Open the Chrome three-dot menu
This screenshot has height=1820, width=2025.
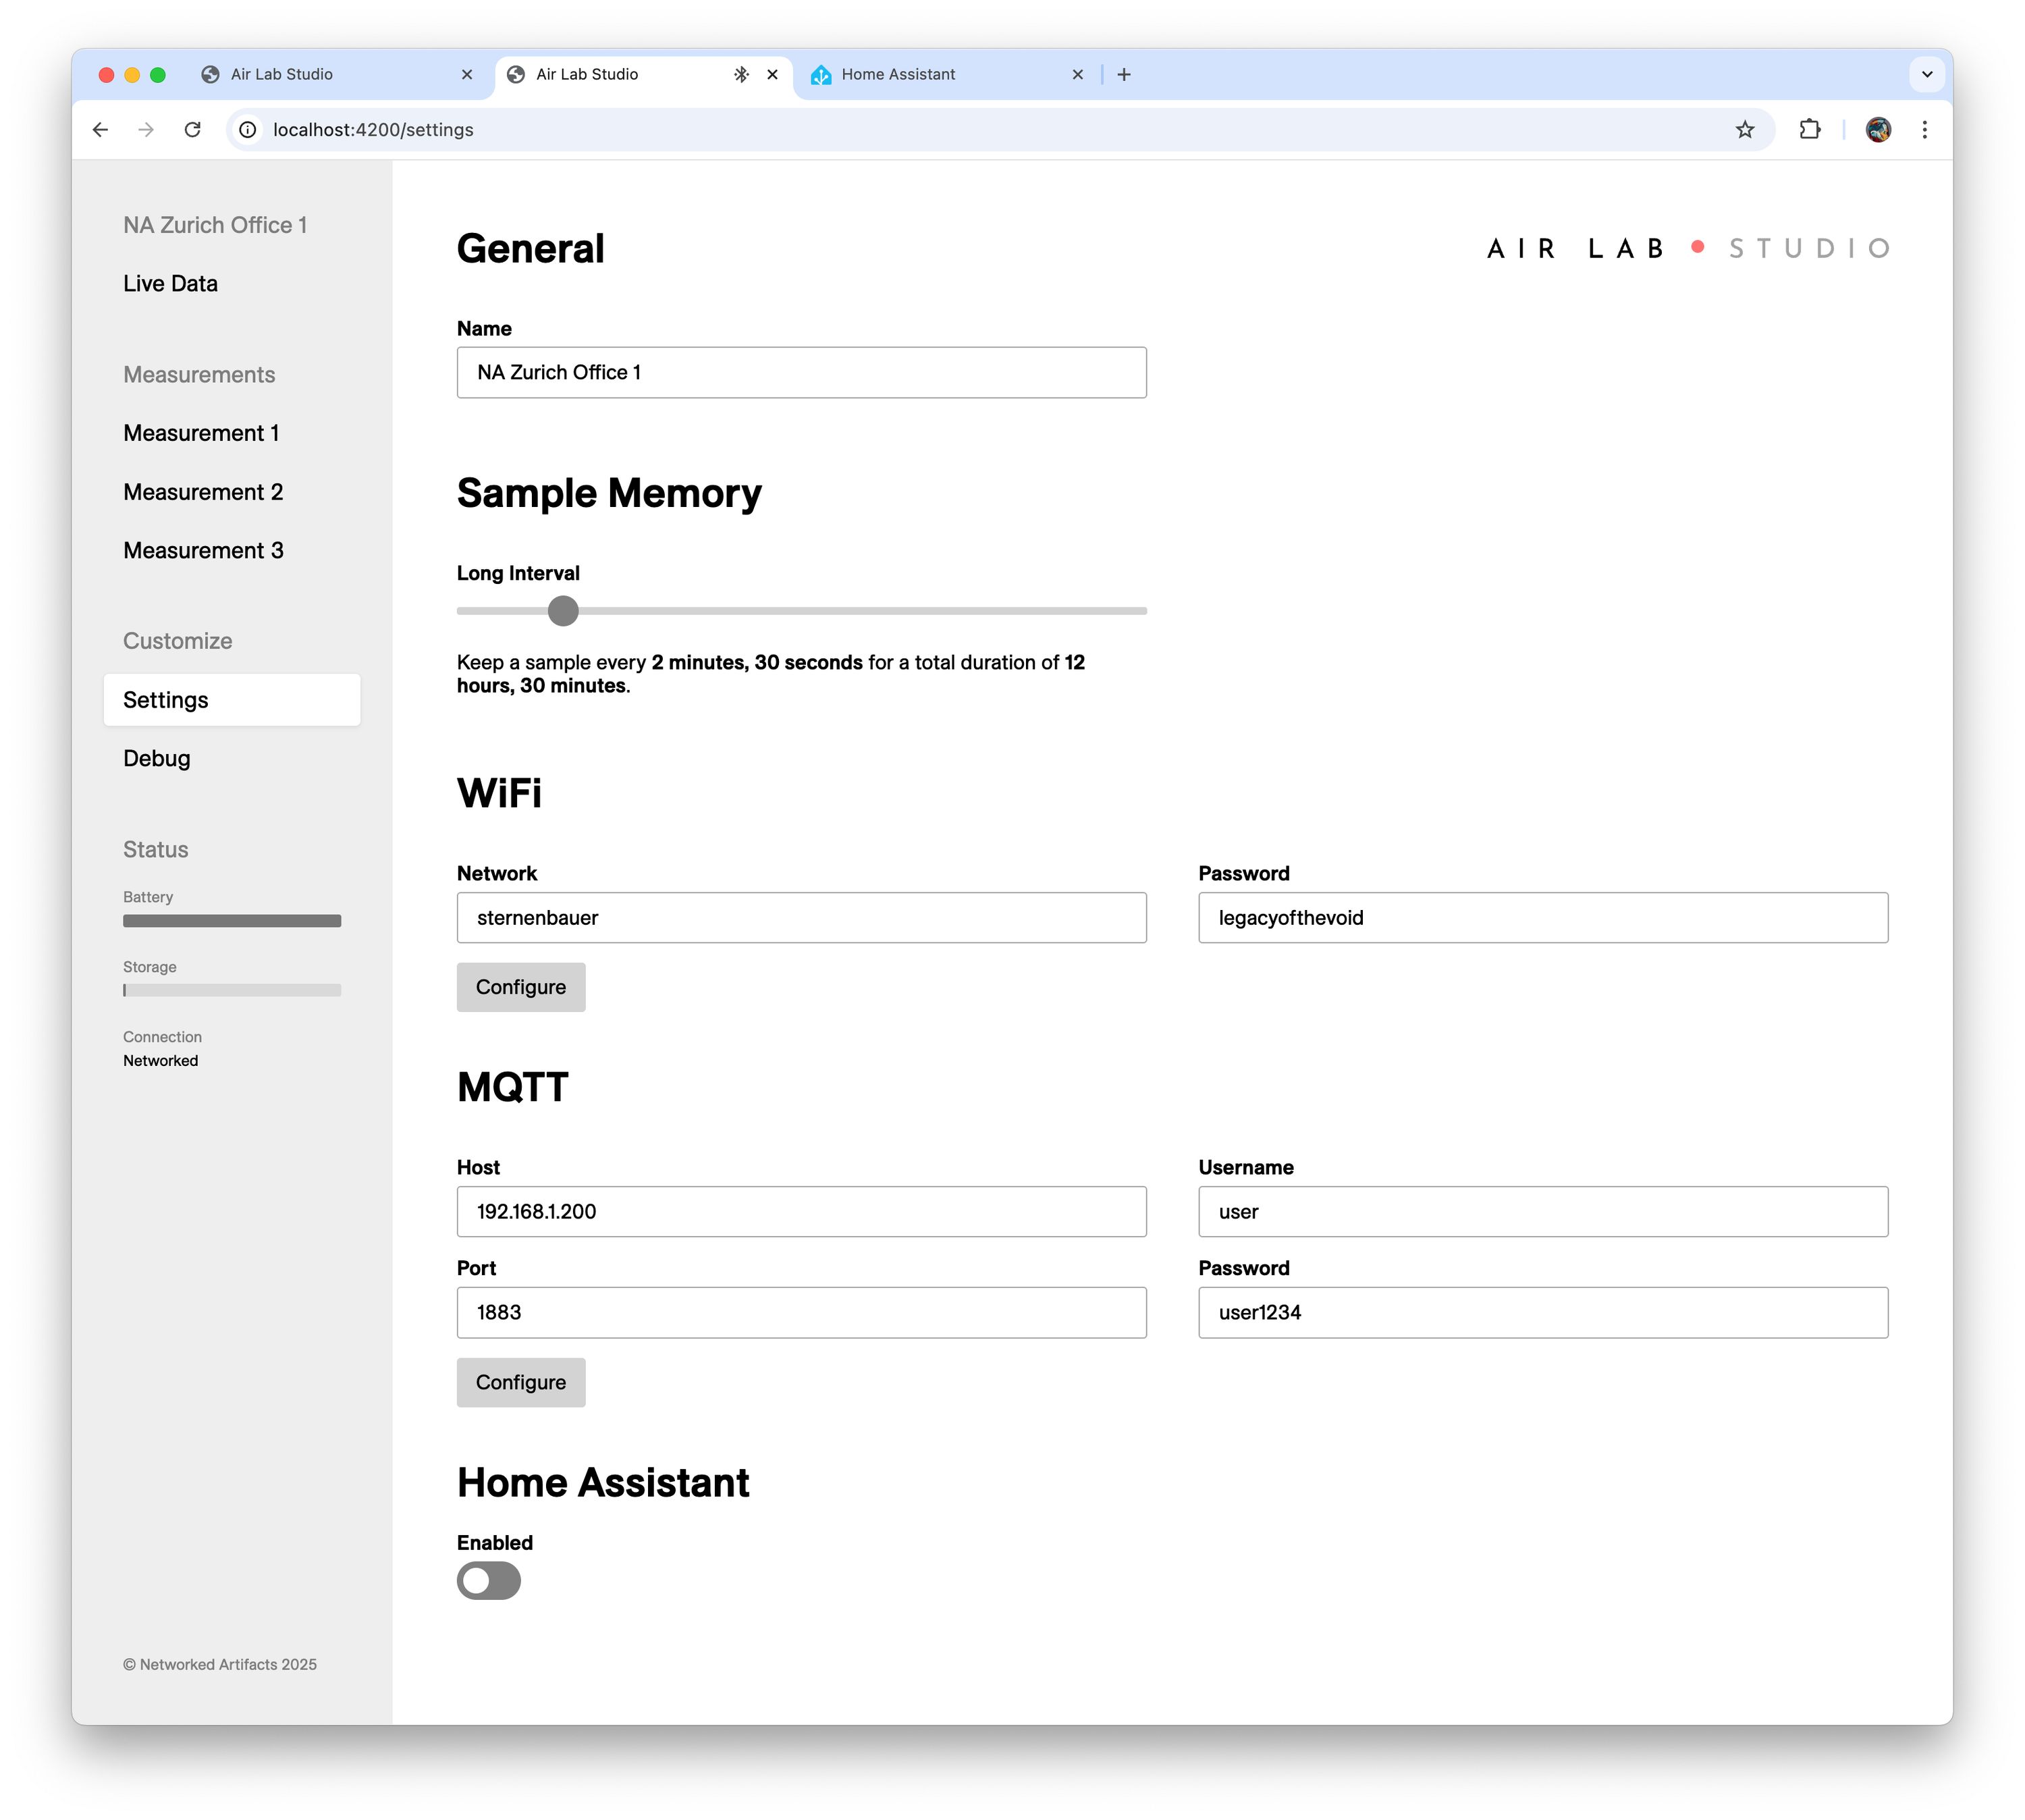[x=1924, y=130]
